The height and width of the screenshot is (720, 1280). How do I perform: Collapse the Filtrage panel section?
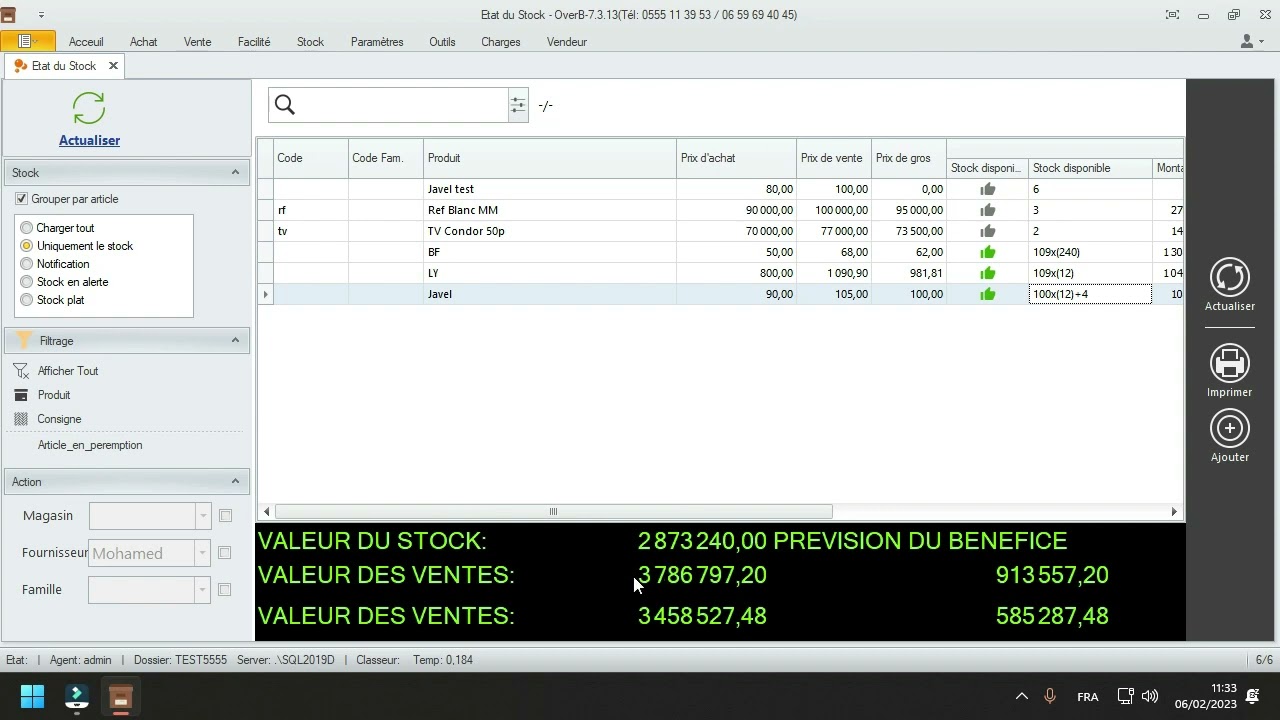[x=235, y=340]
